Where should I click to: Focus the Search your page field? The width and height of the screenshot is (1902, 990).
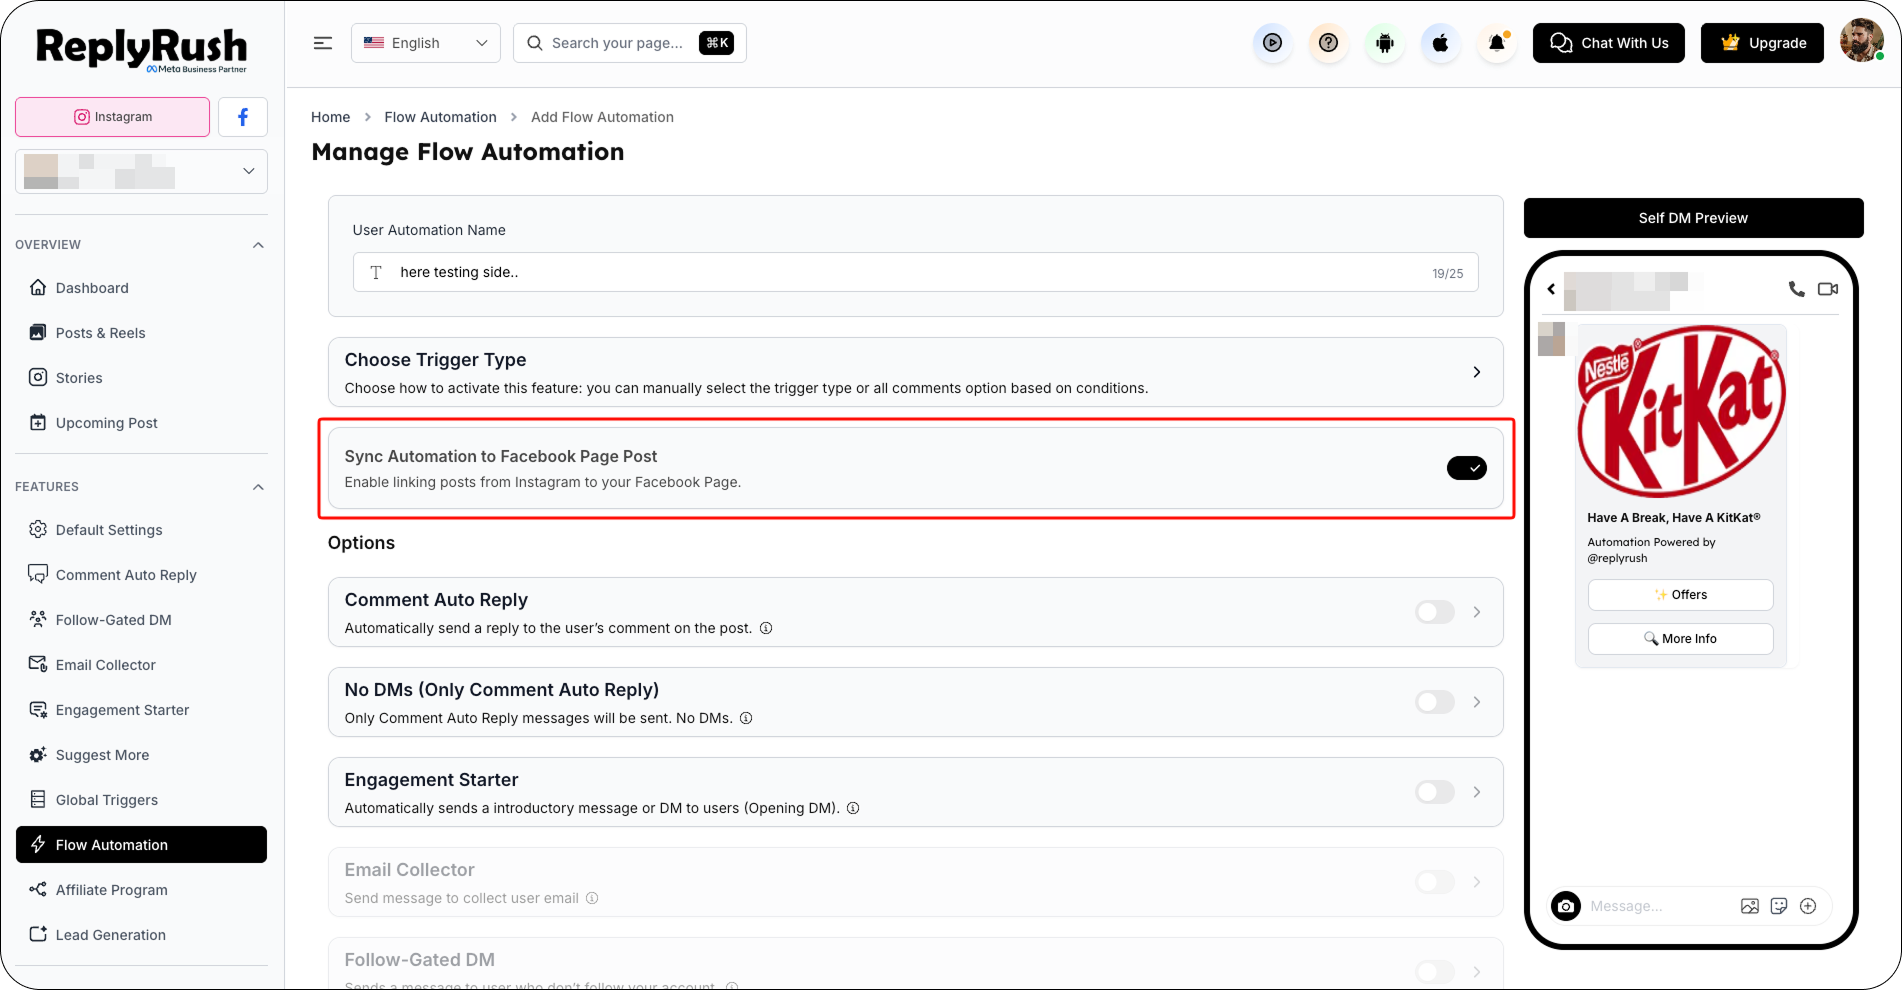(x=630, y=43)
